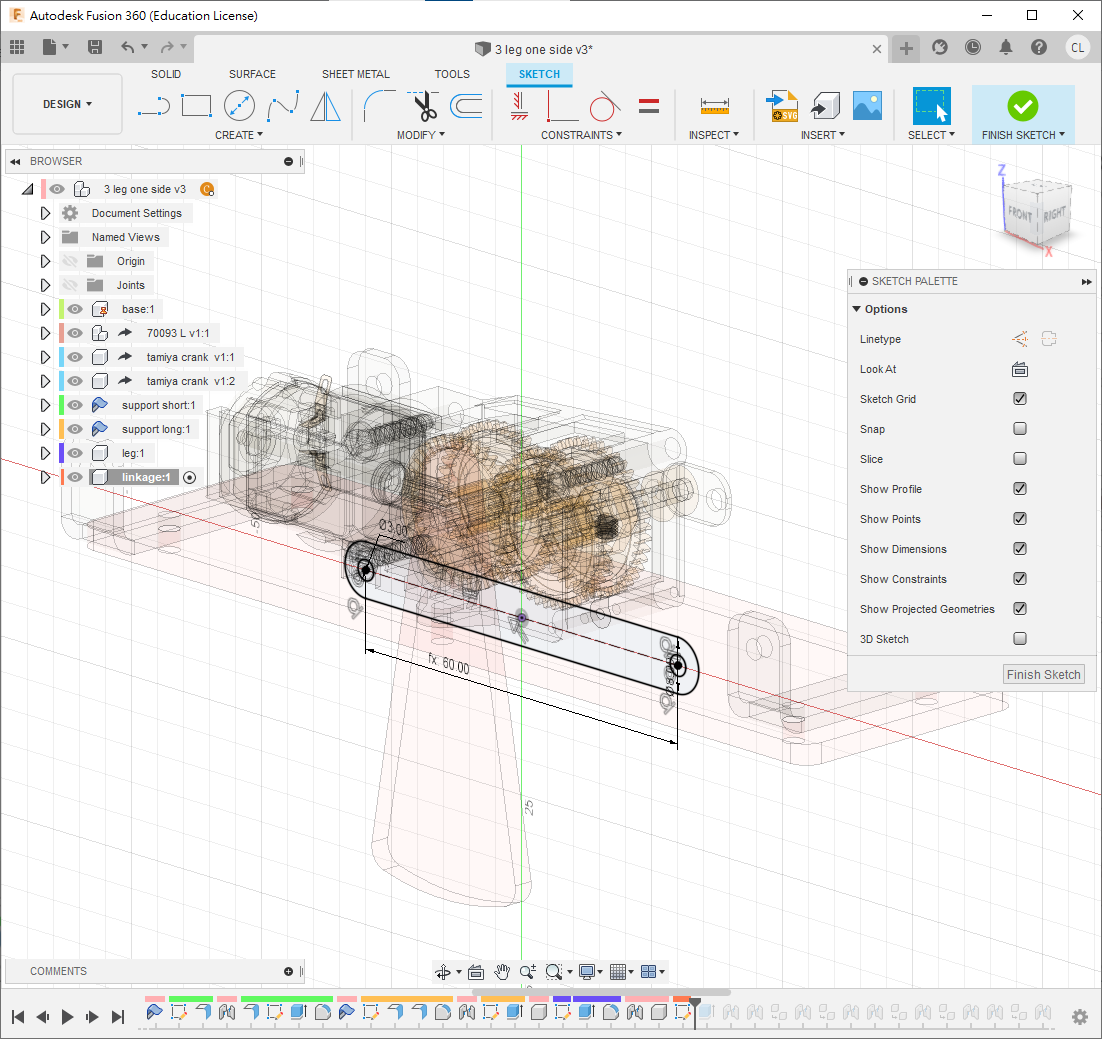Click the Trim scissors tool
The height and width of the screenshot is (1039, 1102).
coord(424,105)
